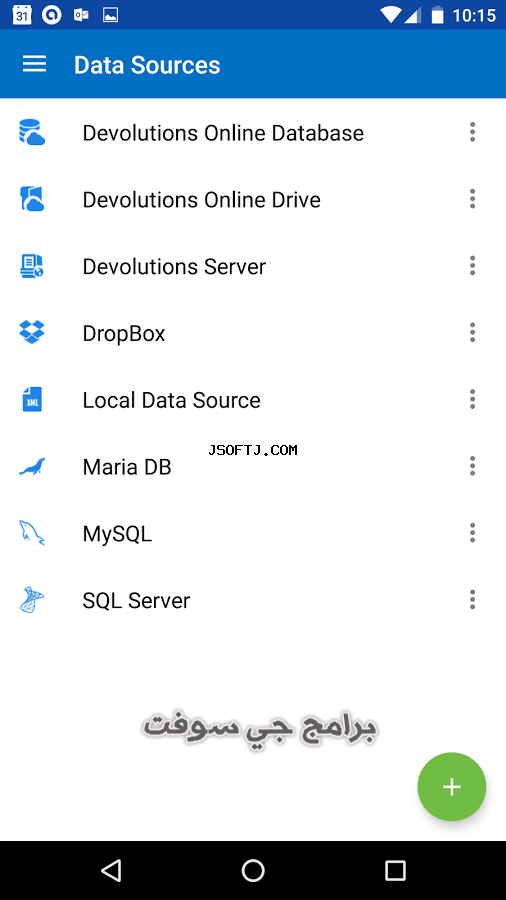Image resolution: width=506 pixels, height=900 pixels.
Task: Open options menu for MySQL
Action: [472, 533]
